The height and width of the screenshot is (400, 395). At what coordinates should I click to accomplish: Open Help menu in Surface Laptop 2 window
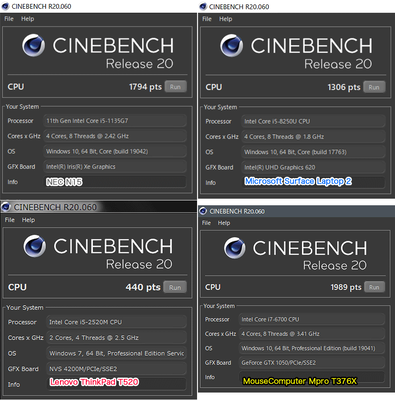(225, 19)
